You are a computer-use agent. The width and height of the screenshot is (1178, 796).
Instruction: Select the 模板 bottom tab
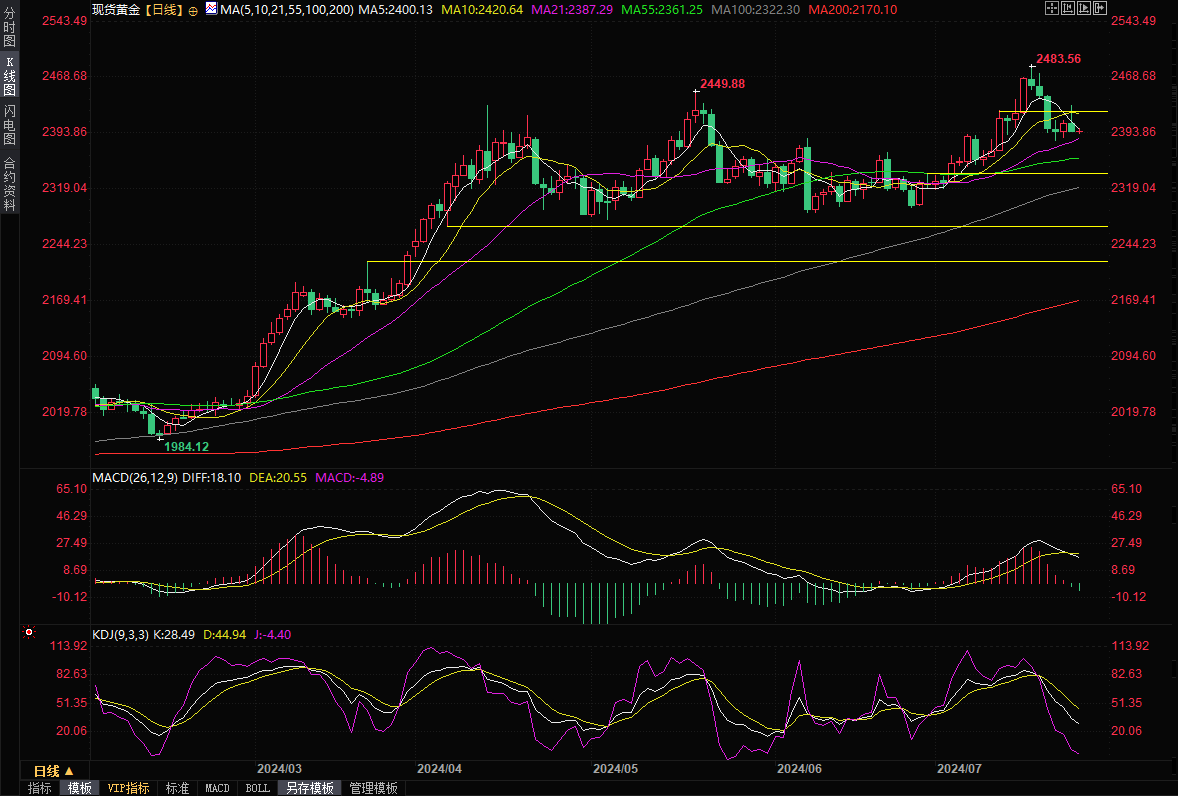[79, 788]
